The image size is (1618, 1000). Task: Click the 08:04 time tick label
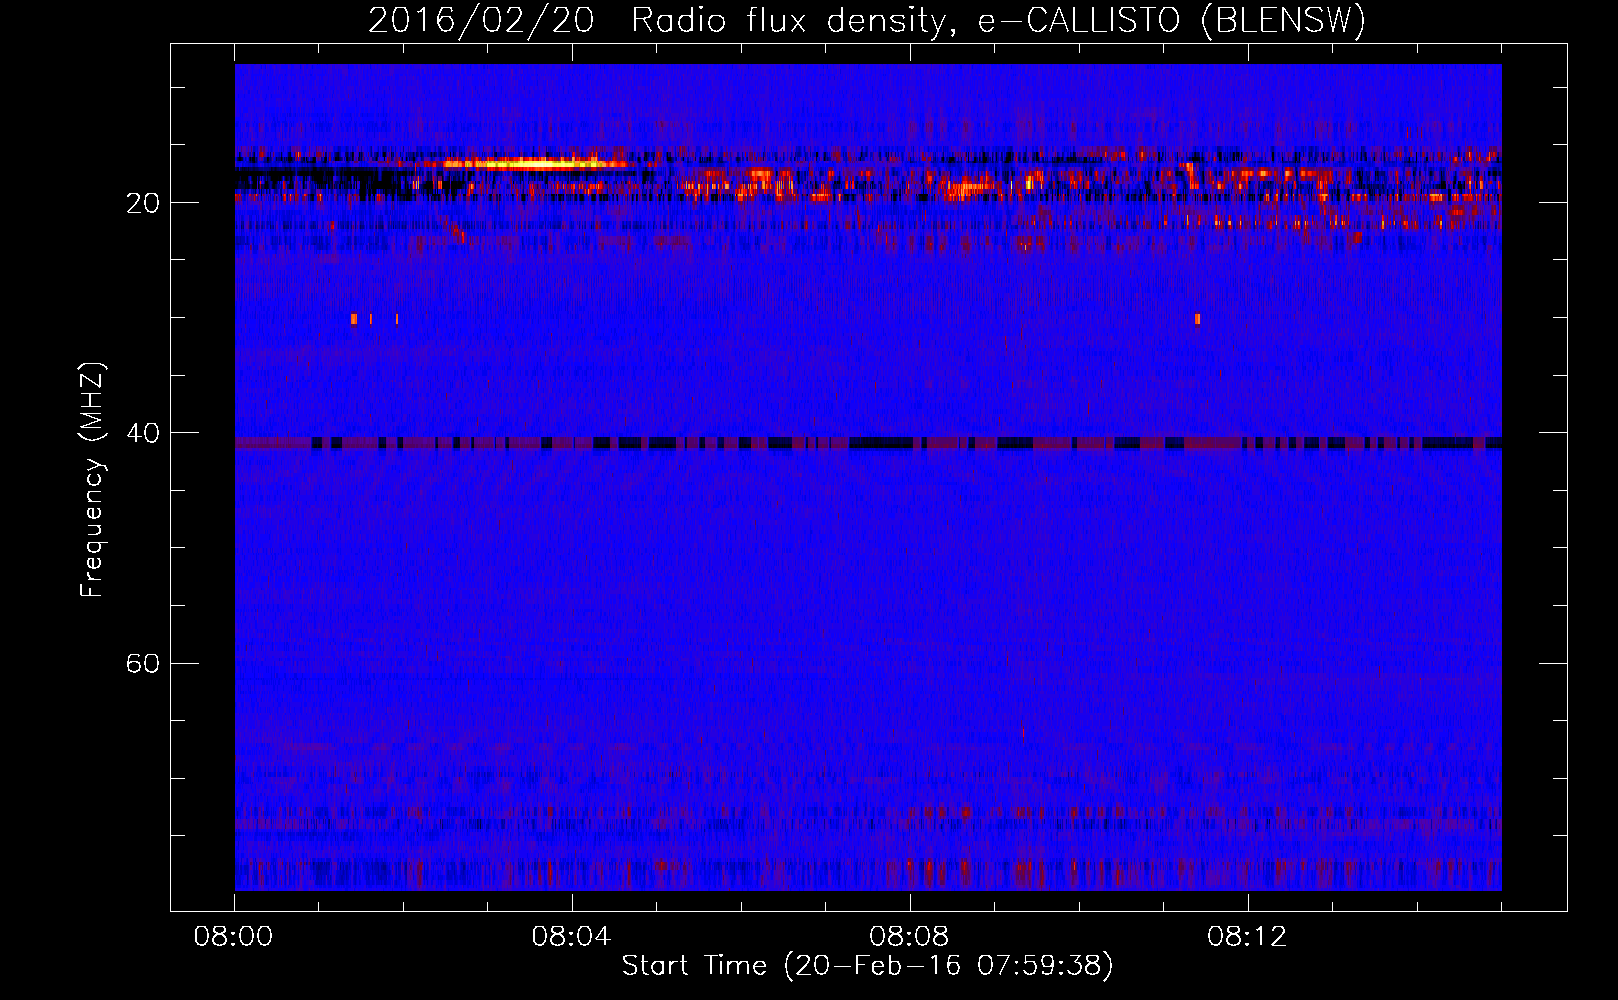coord(571,937)
